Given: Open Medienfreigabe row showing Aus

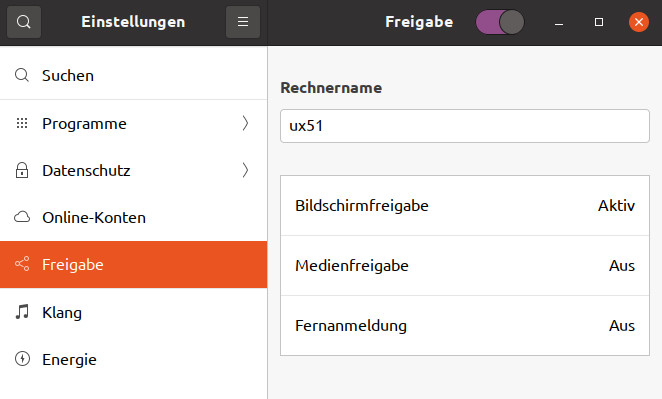Looking at the screenshot, I should [465, 266].
